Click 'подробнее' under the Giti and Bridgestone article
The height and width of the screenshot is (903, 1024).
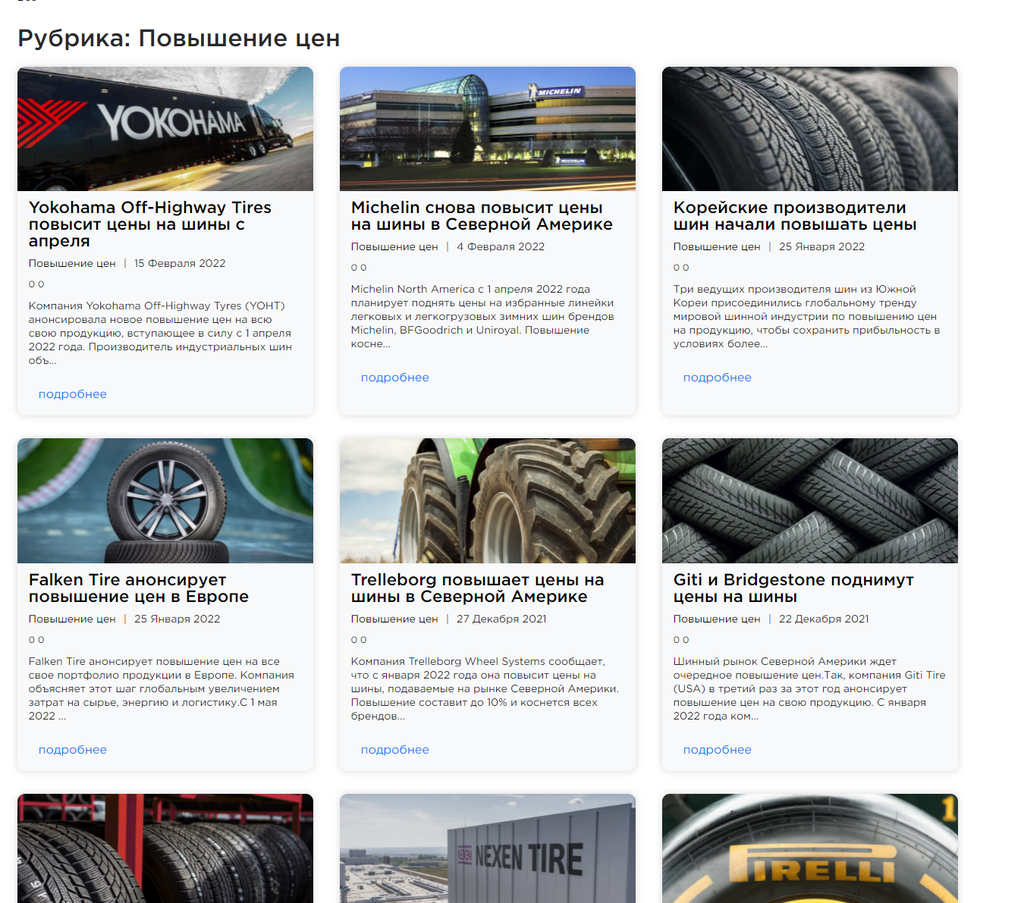click(717, 750)
